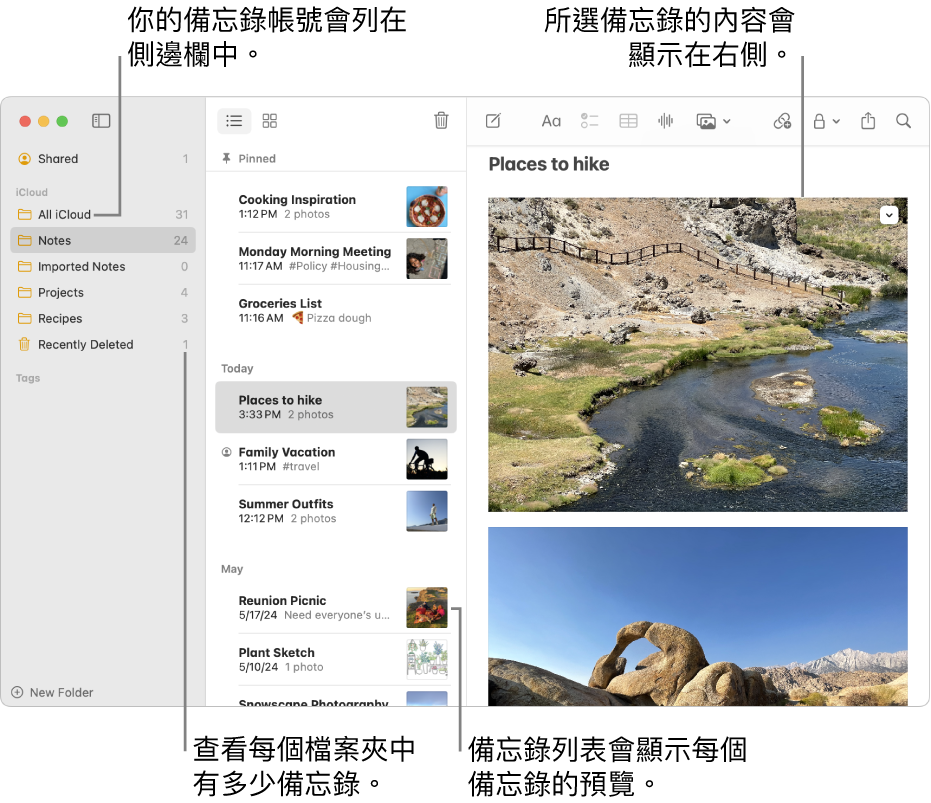Search notes with magnifier icon
Viewport: 931px width, 803px height.
pos(903,121)
